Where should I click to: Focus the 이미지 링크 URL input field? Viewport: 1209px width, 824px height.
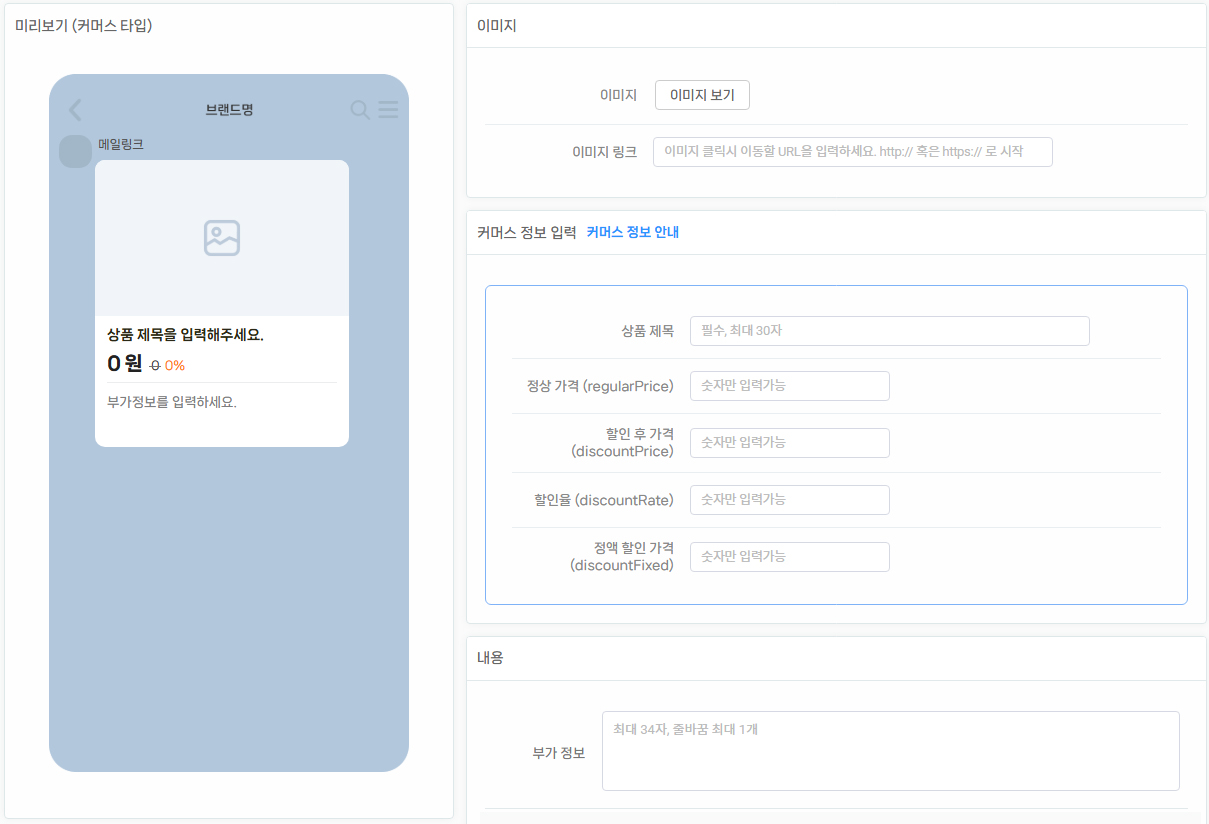tap(852, 152)
